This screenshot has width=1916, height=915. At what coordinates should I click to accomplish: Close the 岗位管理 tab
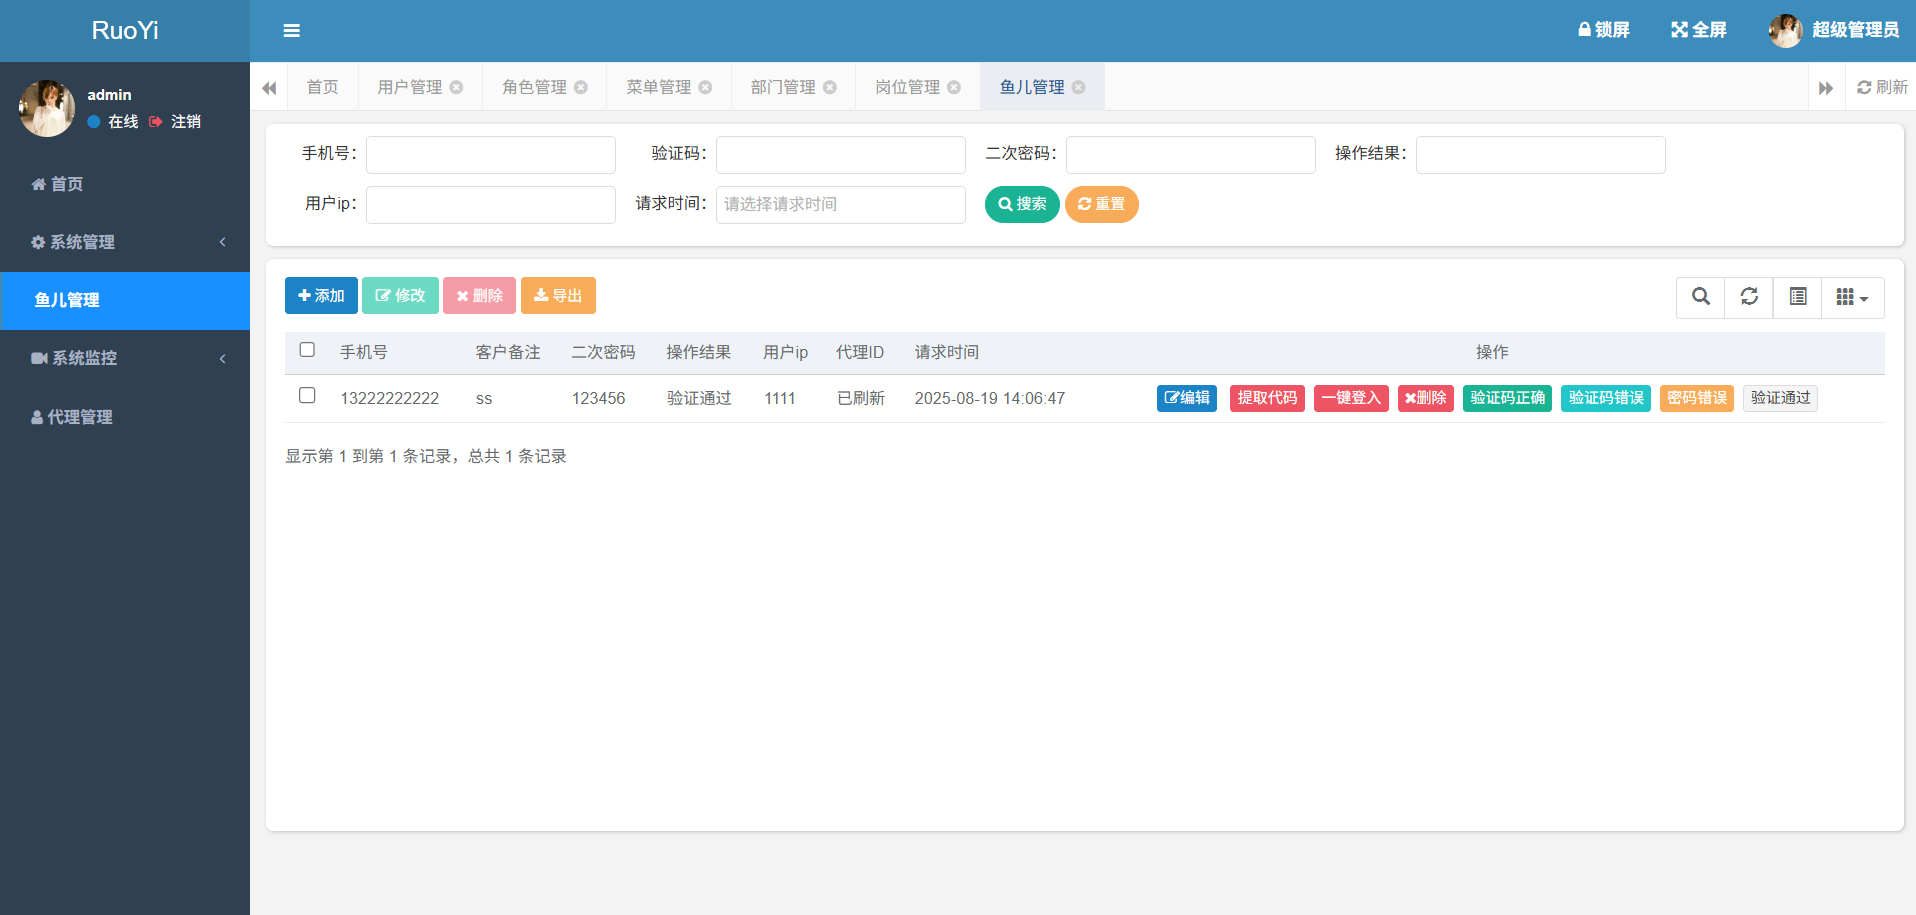point(954,87)
